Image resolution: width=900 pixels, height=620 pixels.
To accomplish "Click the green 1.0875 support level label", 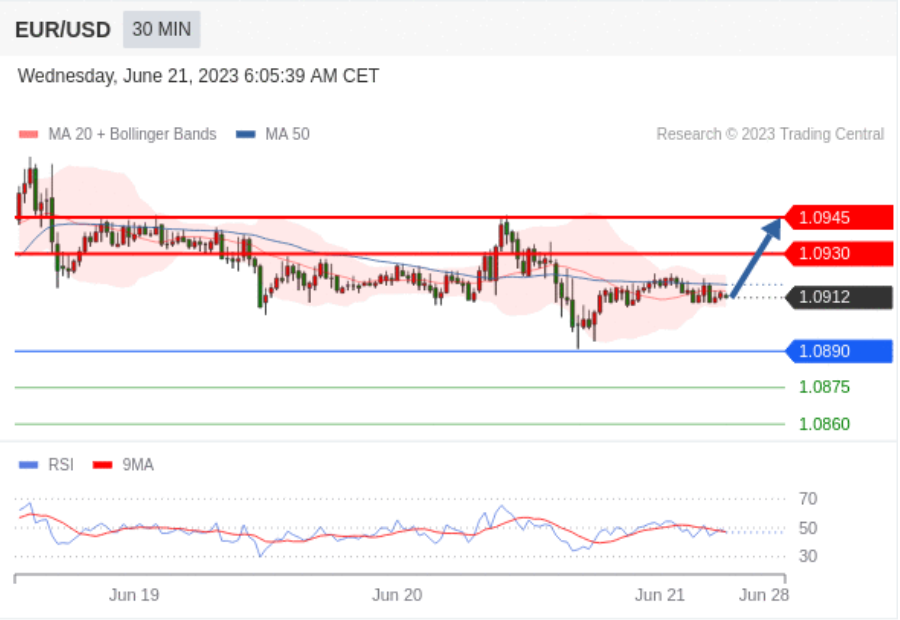I will [824, 387].
